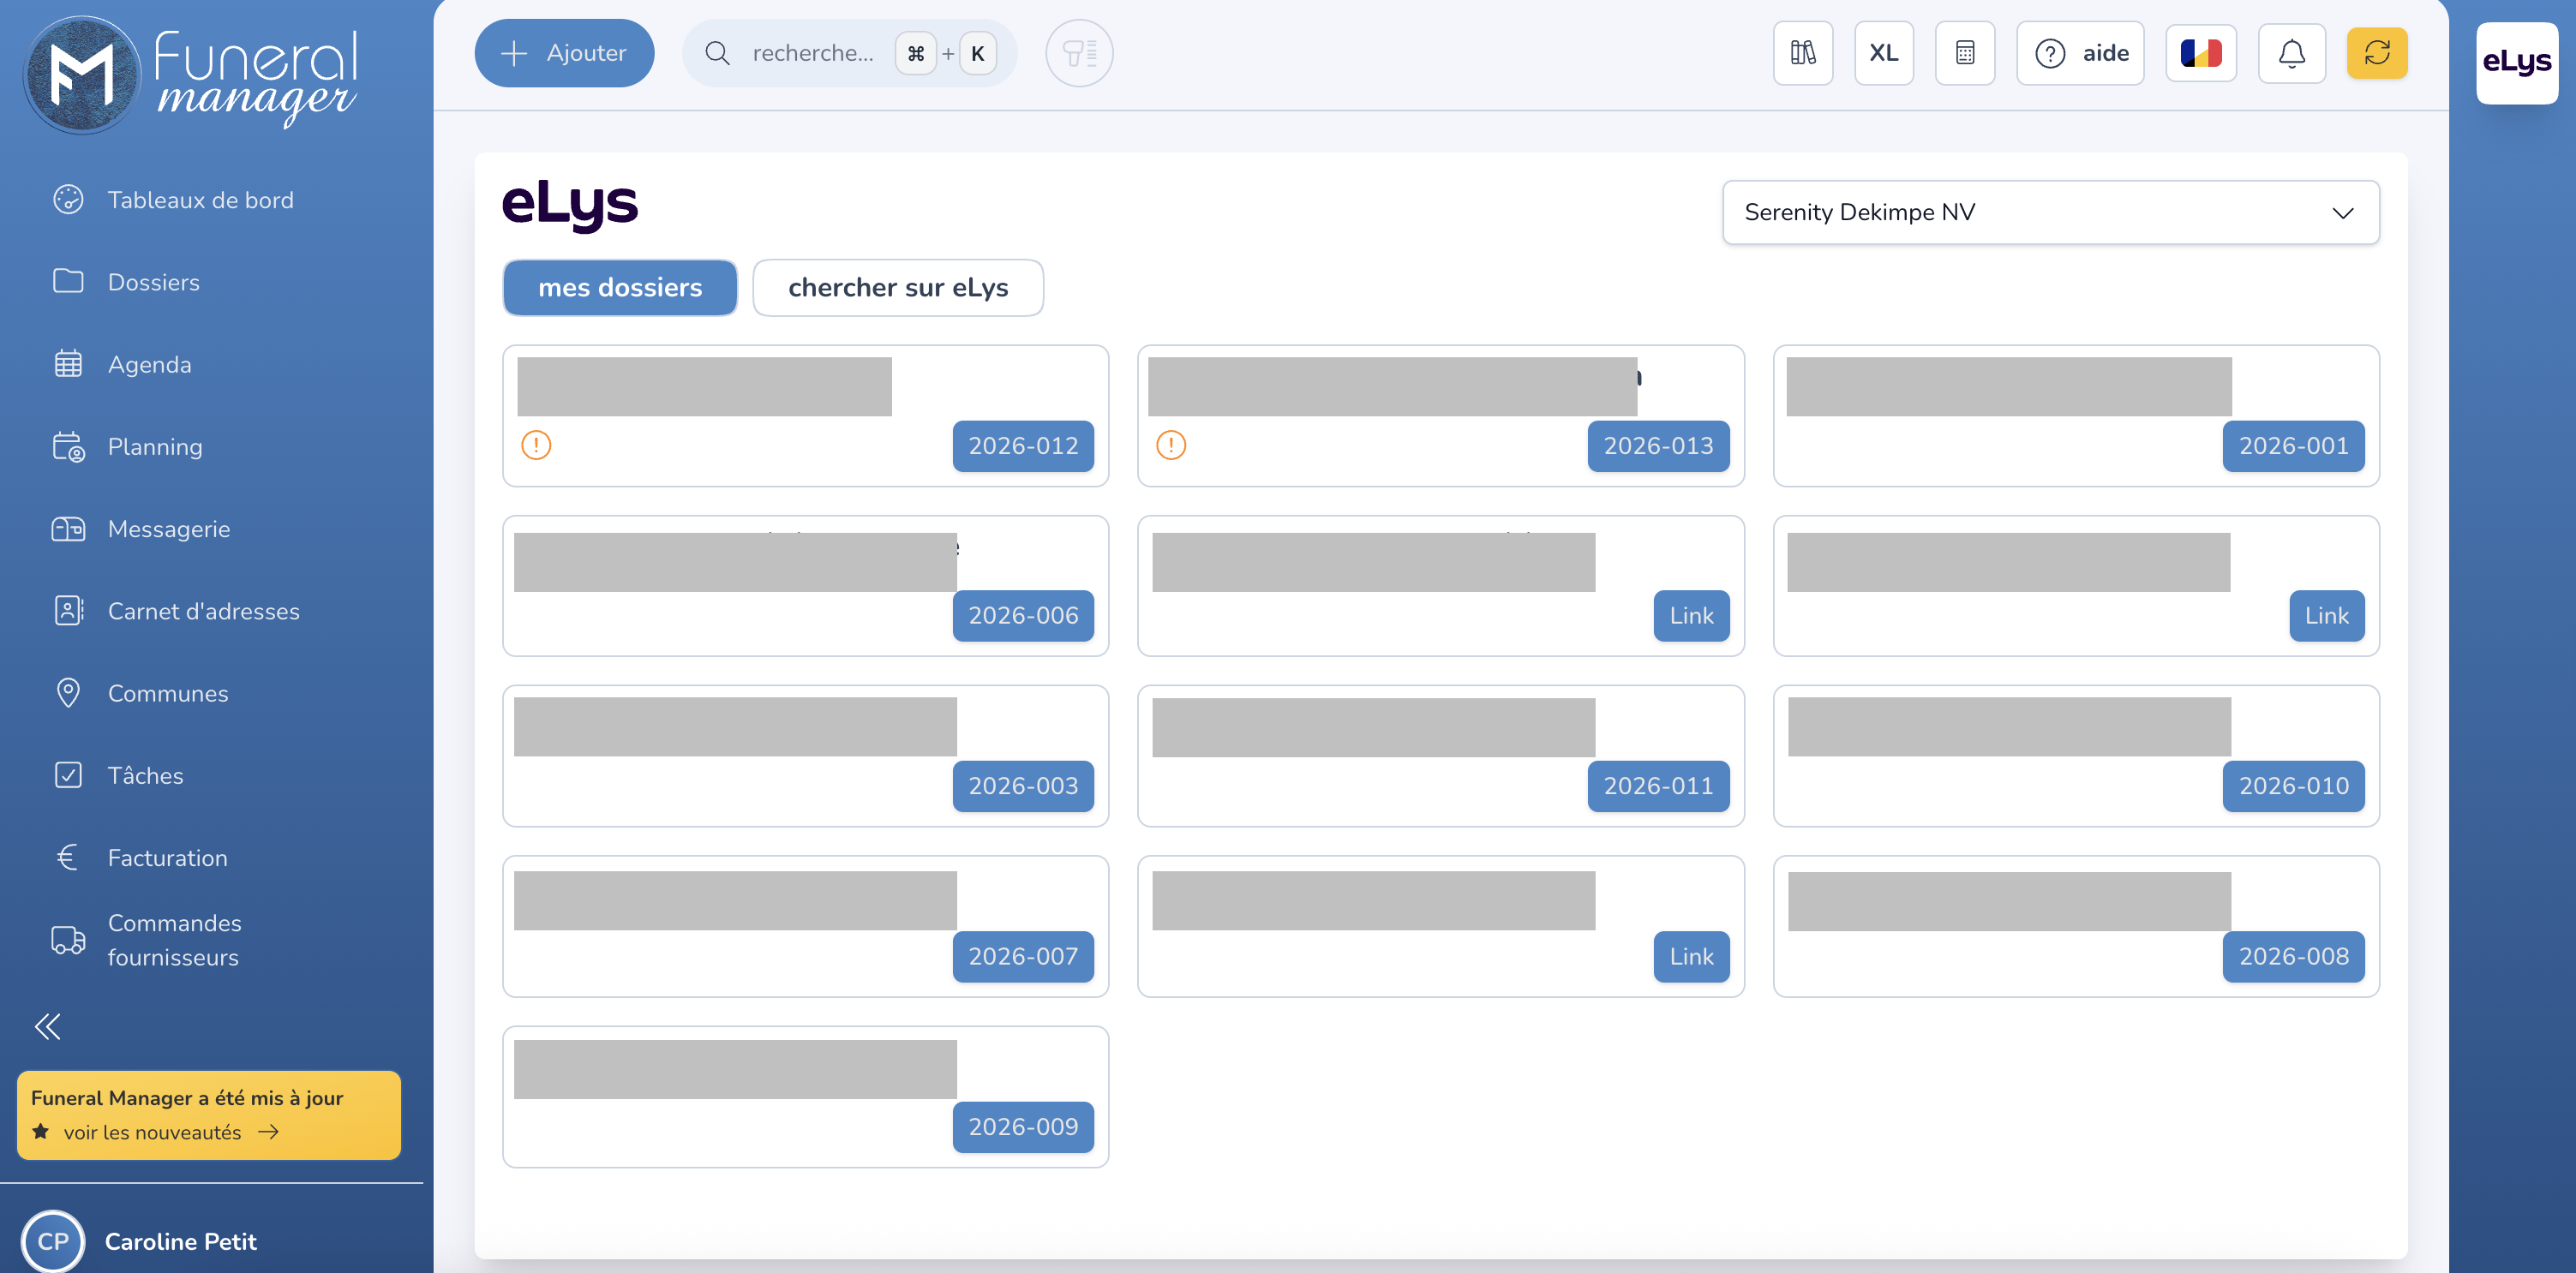Open the dossier badge 2026-009
This screenshot has height=1273, width=2576.
(1022, 1127)
